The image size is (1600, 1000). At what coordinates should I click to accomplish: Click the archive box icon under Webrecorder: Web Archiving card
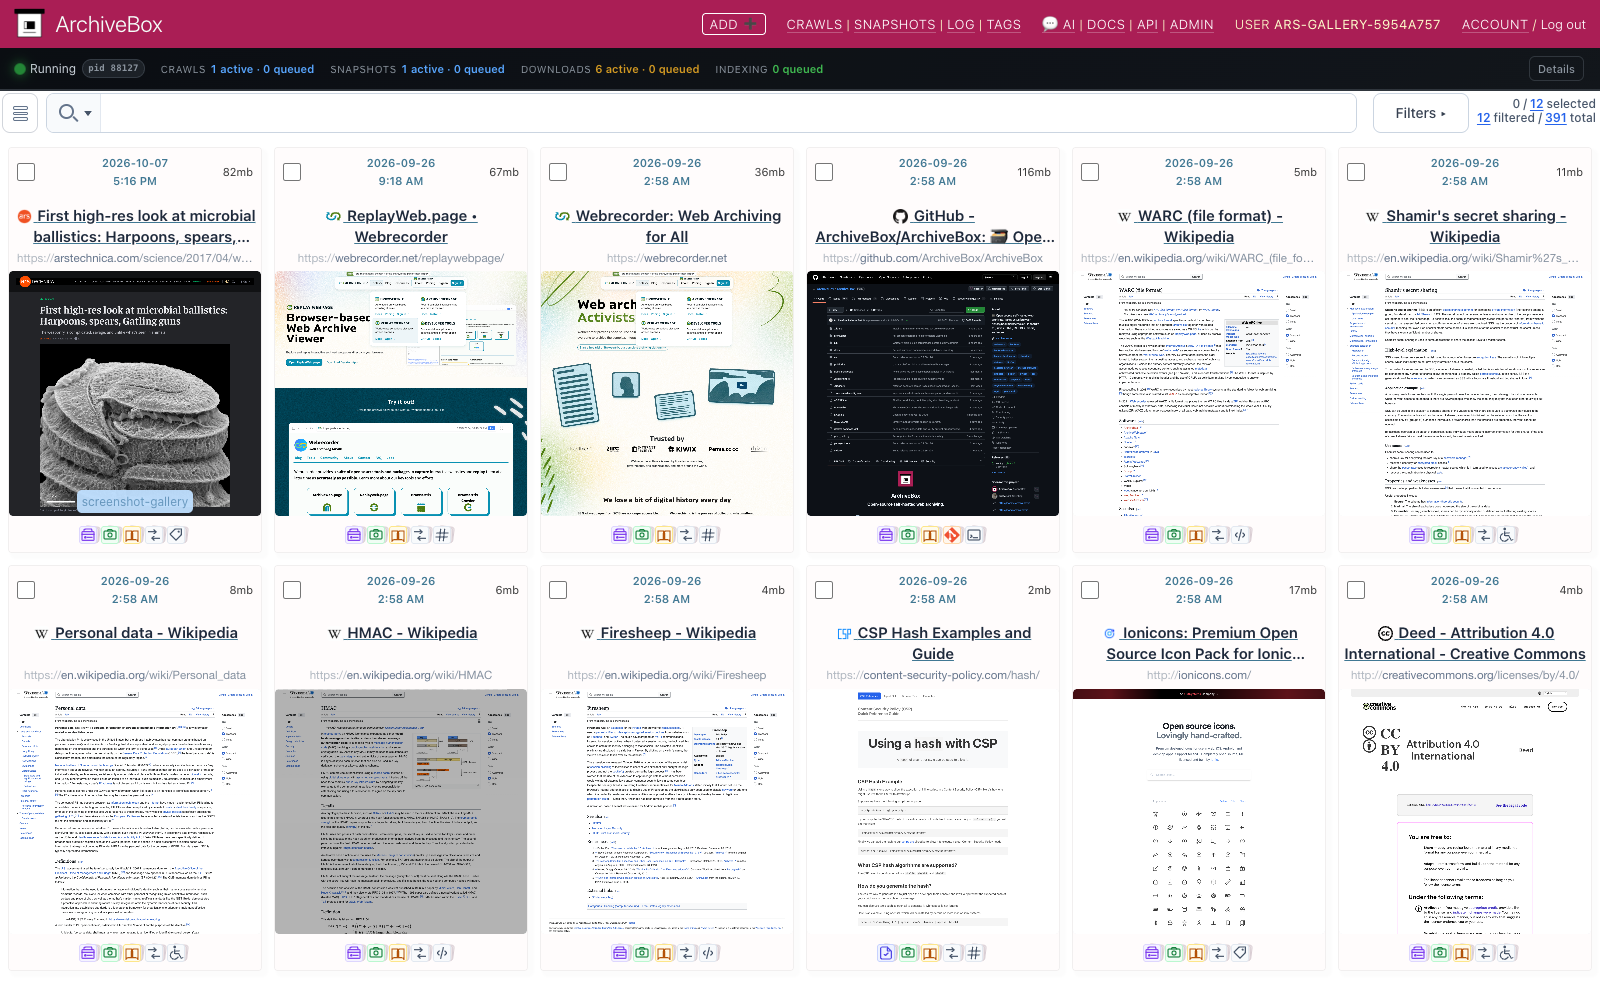click(620, 535)
